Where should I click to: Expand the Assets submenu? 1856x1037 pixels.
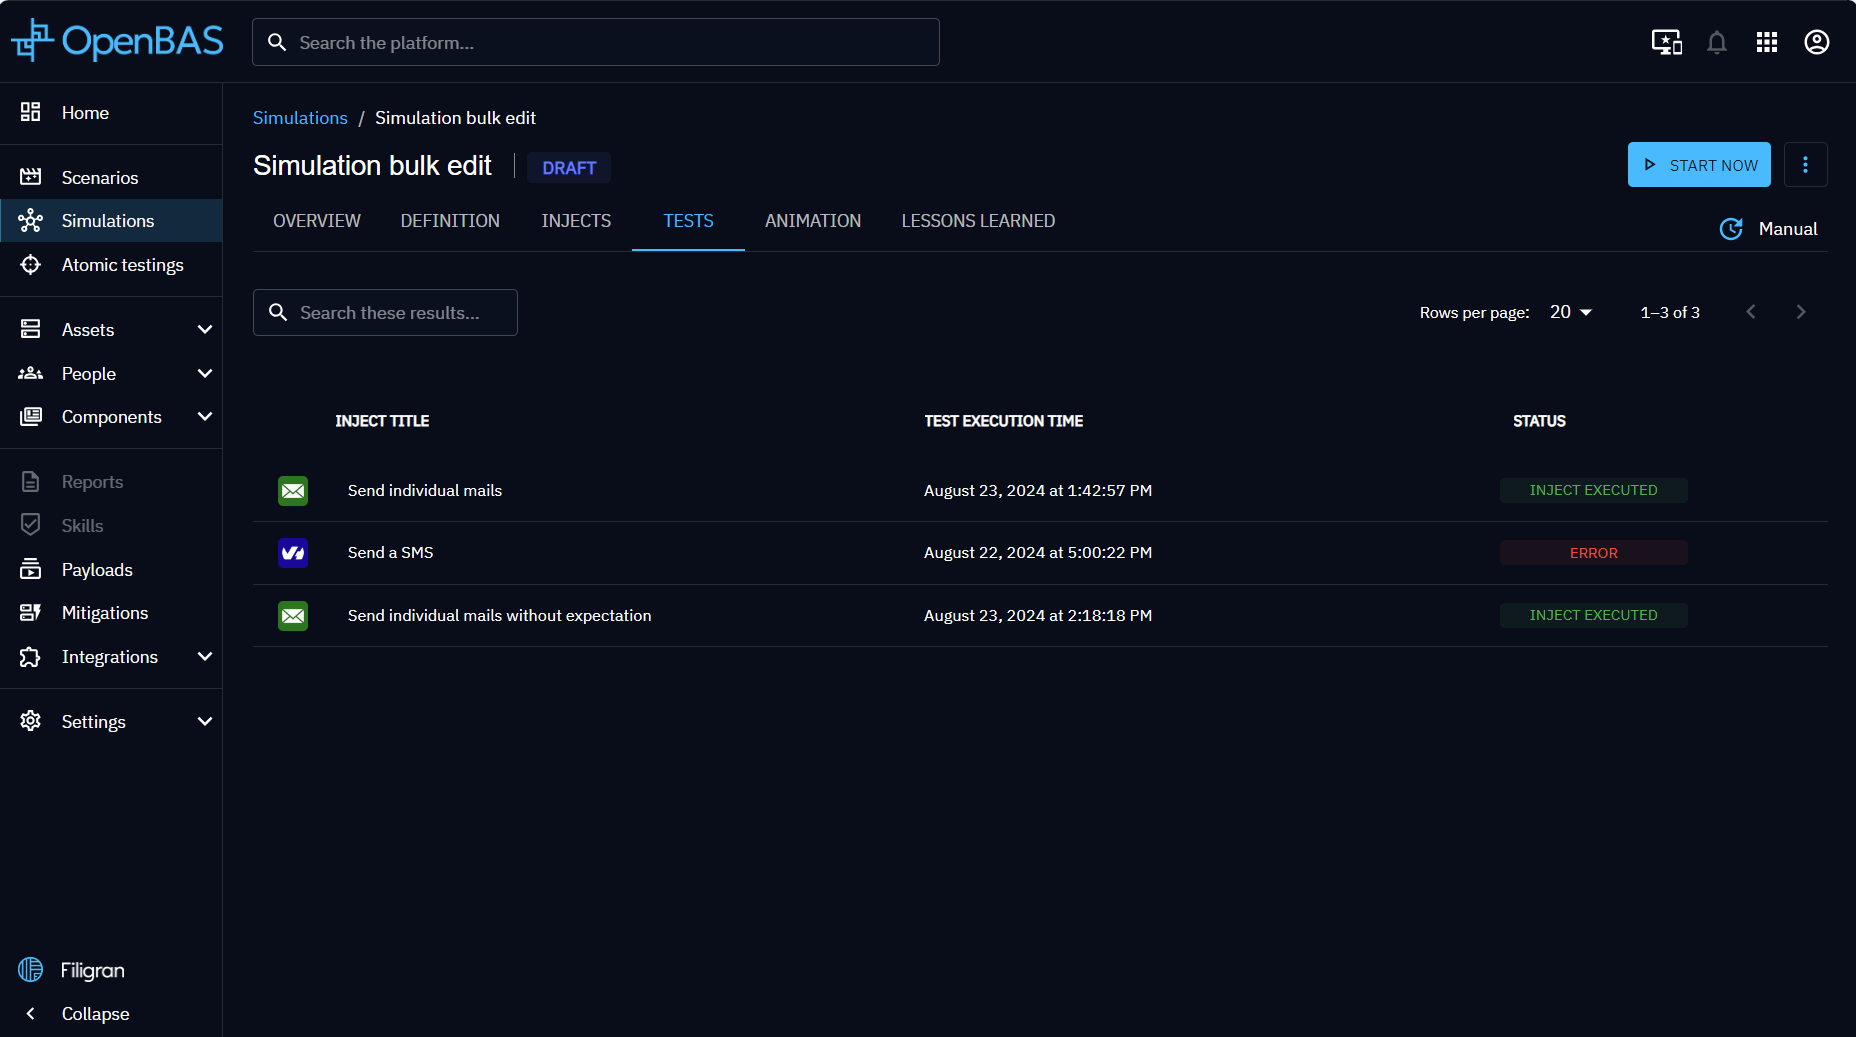[x=205, y=330]
